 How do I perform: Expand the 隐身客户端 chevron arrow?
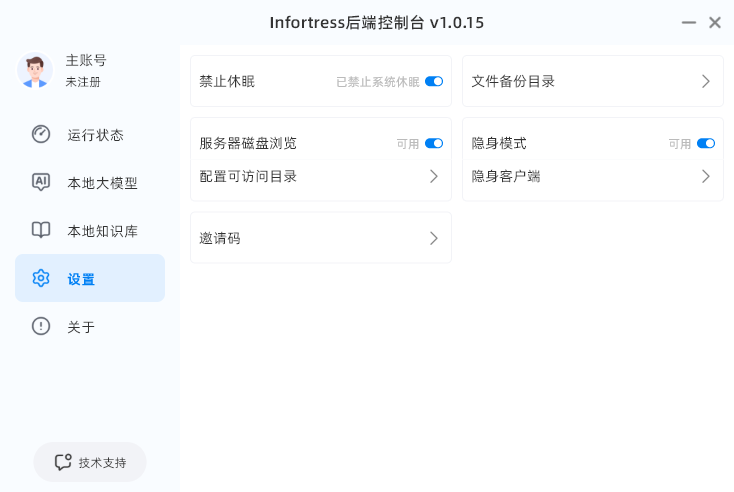[705, 176]
